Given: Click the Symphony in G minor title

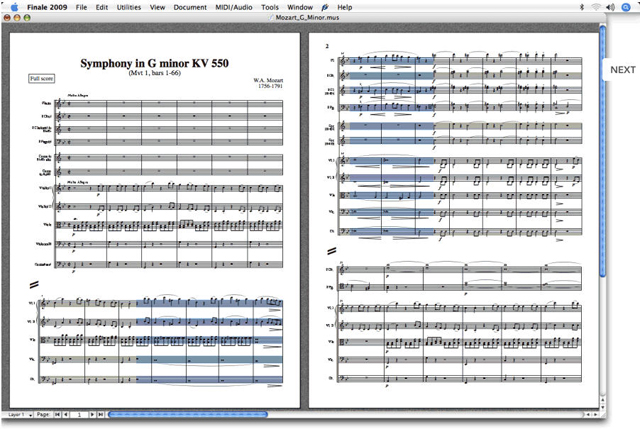Looking at the screenshot, I should pyautogui.click(x=154, y=63).
